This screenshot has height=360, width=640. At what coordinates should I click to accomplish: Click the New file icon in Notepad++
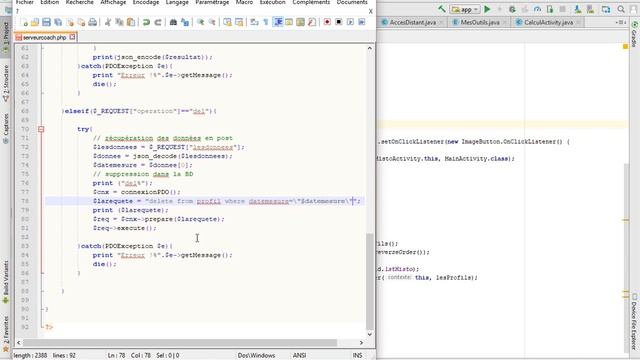point(24,22)
